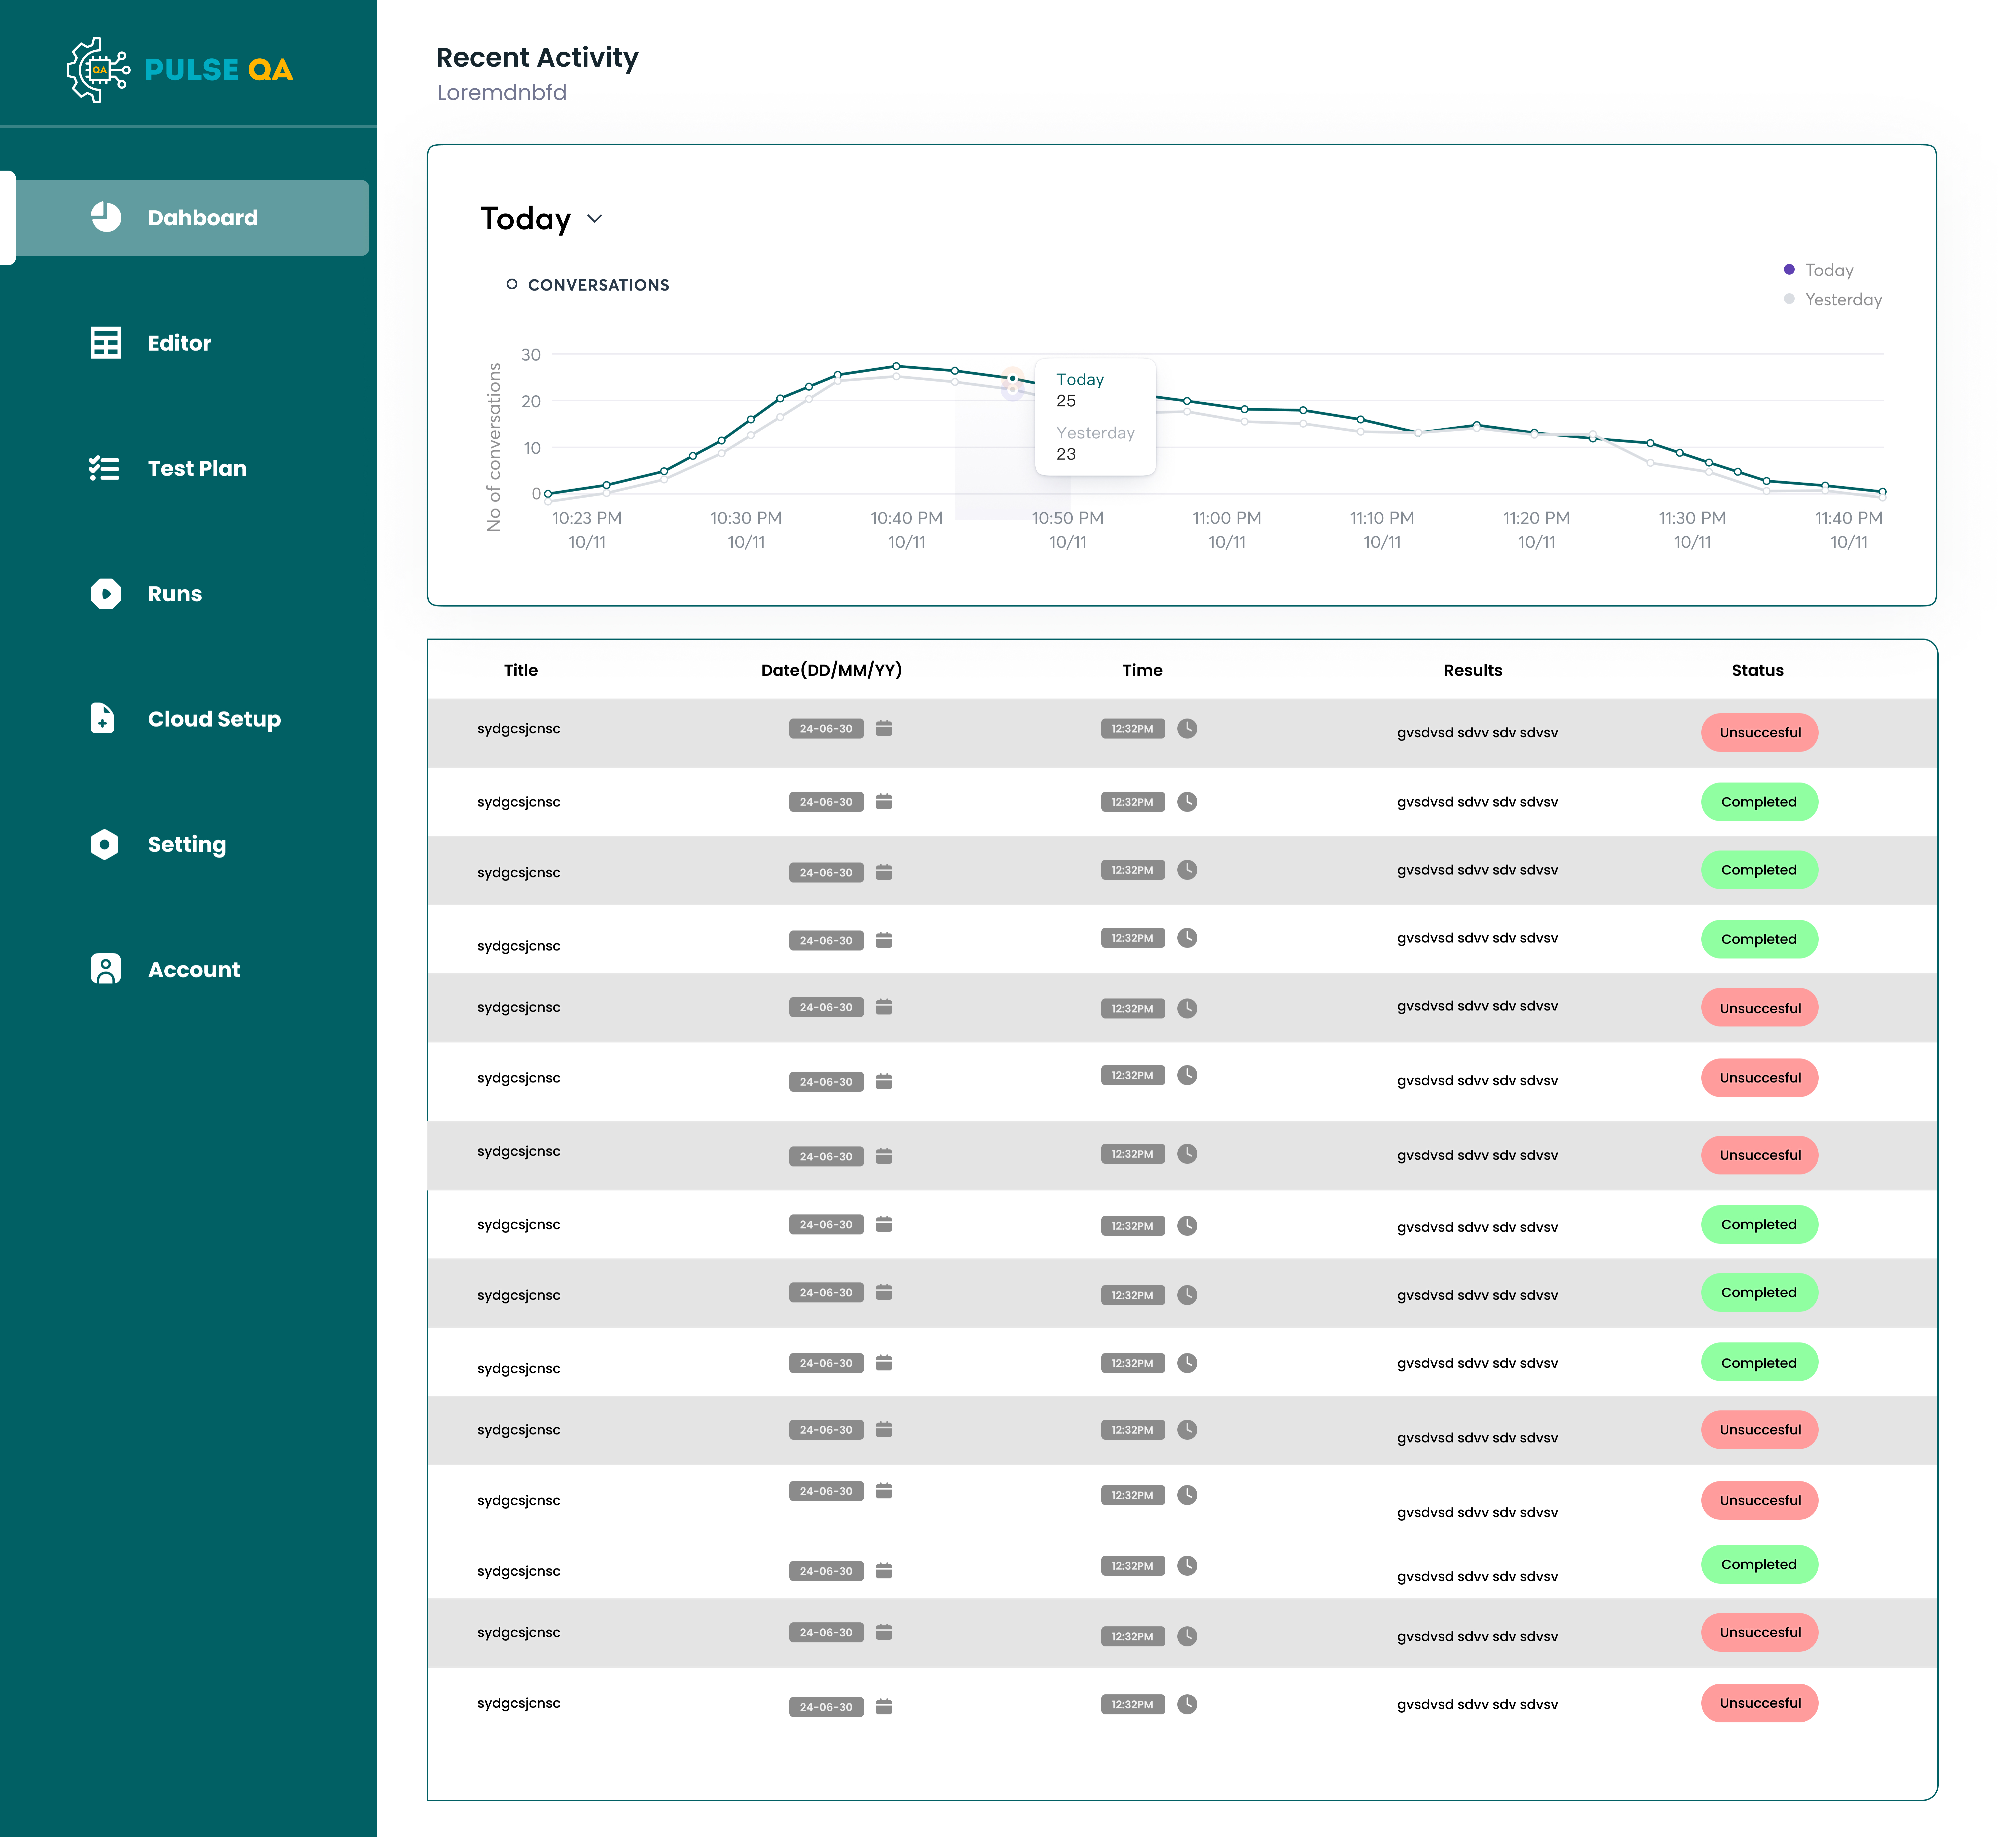Click the Today dropdown label
Viewport: 2016px width, 1837px height.
pyautogui.click(x=526, y=219)
